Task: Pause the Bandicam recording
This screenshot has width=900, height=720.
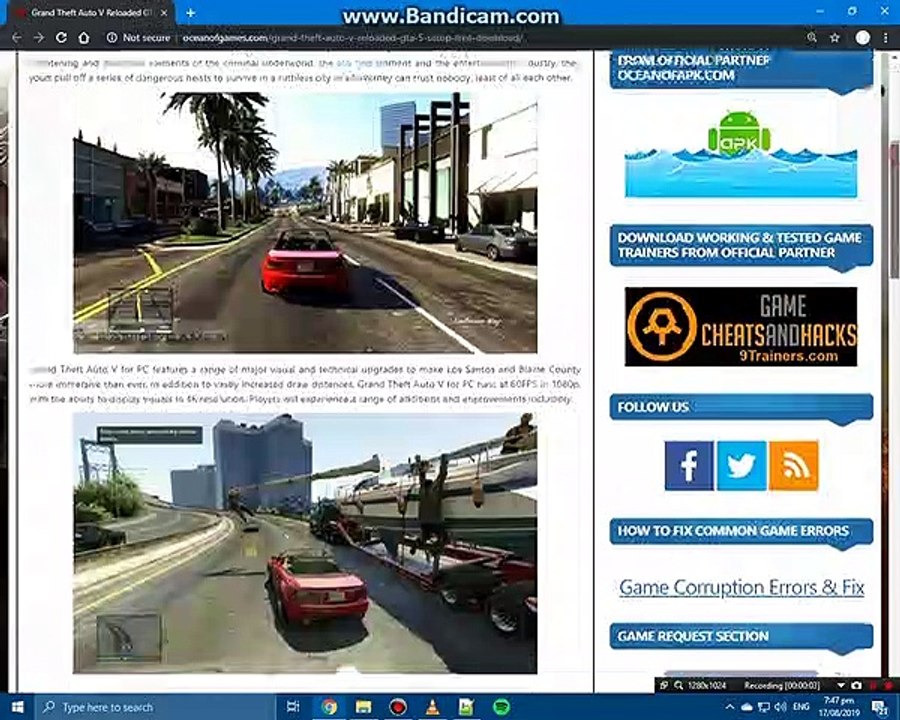Action: click(874, 686)
